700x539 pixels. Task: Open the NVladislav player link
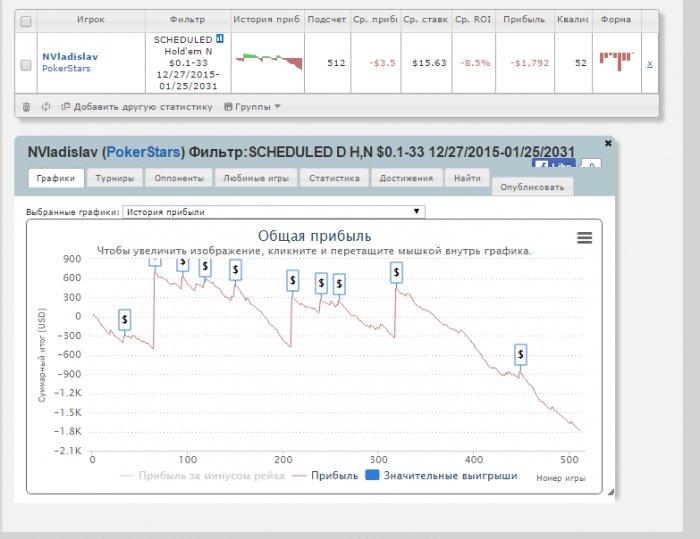coord(70,57)
